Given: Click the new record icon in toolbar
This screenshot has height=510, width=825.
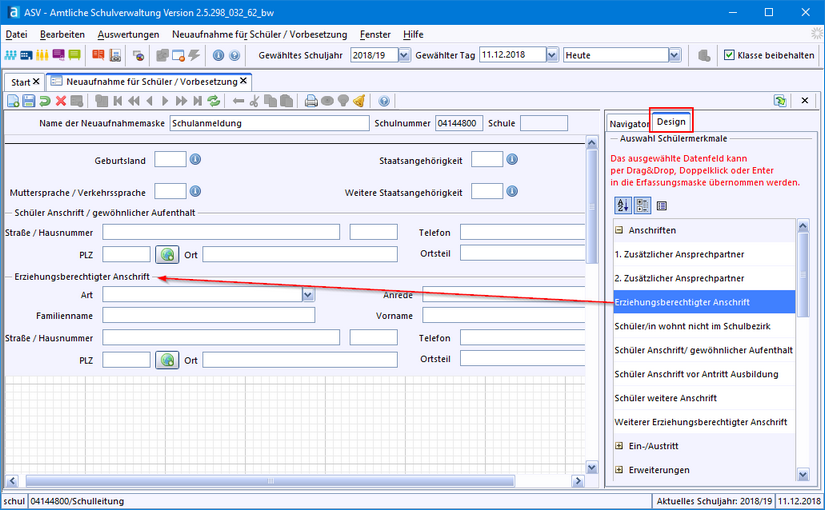Looking at the screenshot, I should pyautogui.click(x=13, y=100).
